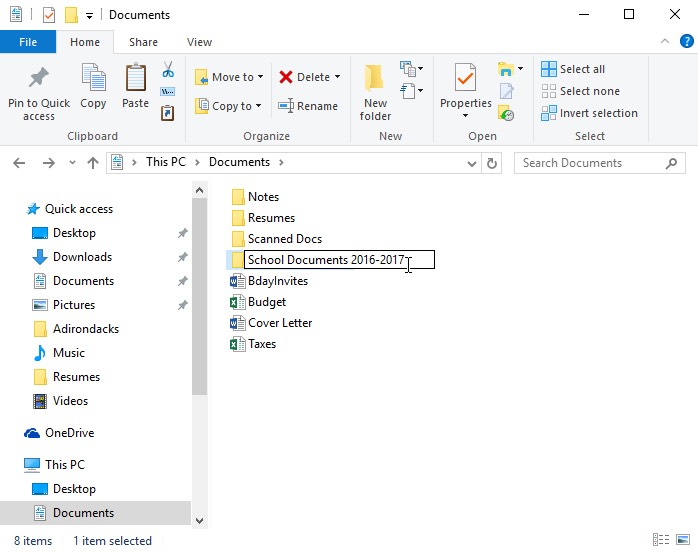Click navigation pane scroll down arrow
This screenshot has height=552, width=698.
click(x=199, y=520)
